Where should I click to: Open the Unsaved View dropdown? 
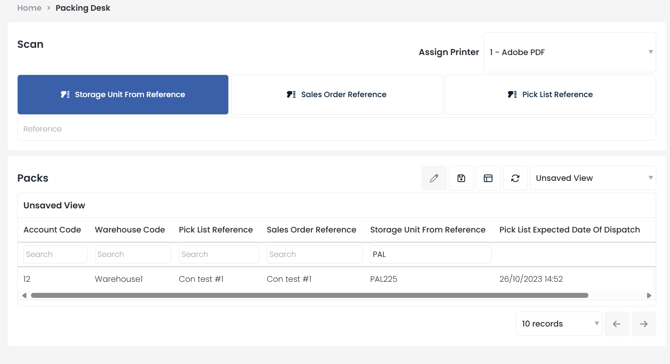click(593, 178)
